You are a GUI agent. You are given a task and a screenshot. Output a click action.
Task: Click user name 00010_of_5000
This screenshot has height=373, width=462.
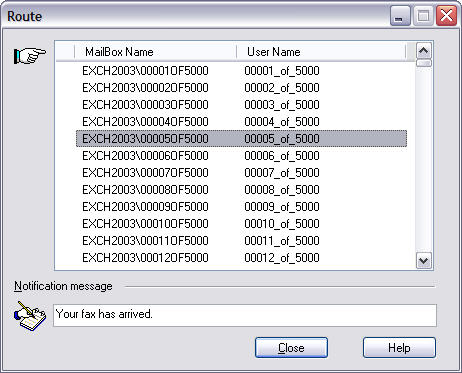(x=282, y=224)
